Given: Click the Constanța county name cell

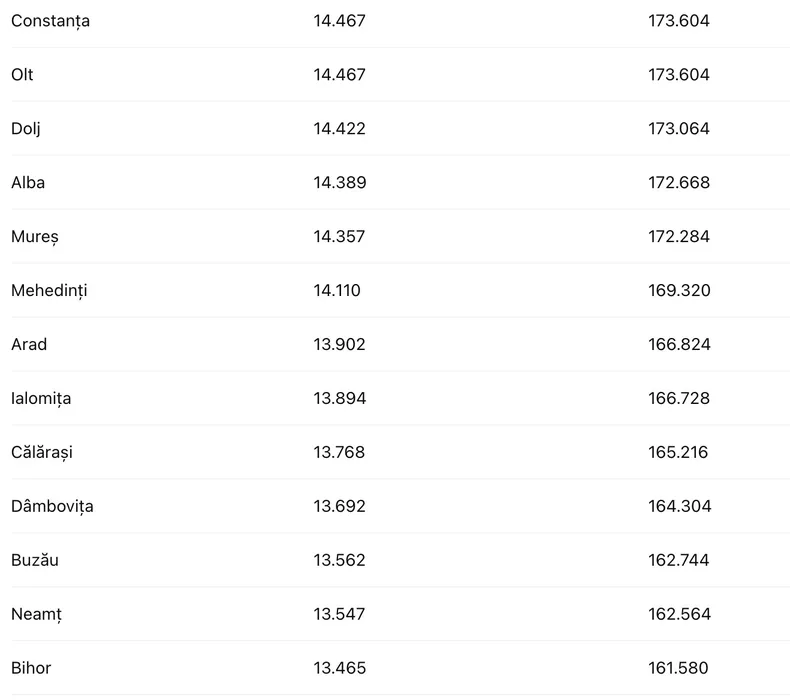Looking at the screenshot, I should [50, 20].
